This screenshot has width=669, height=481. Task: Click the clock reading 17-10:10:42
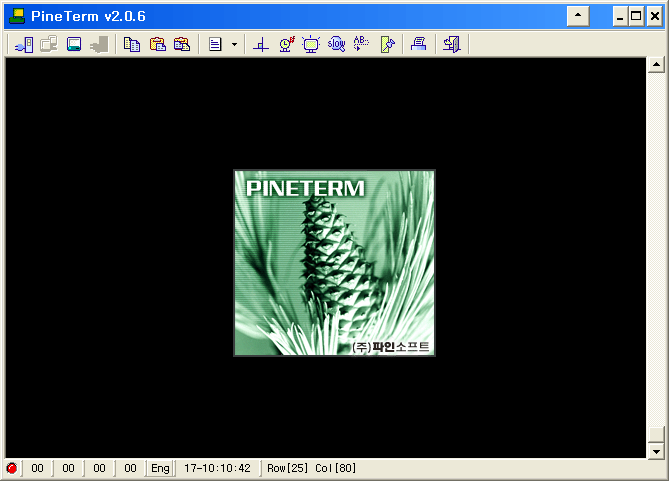click(x=217, y=468)
